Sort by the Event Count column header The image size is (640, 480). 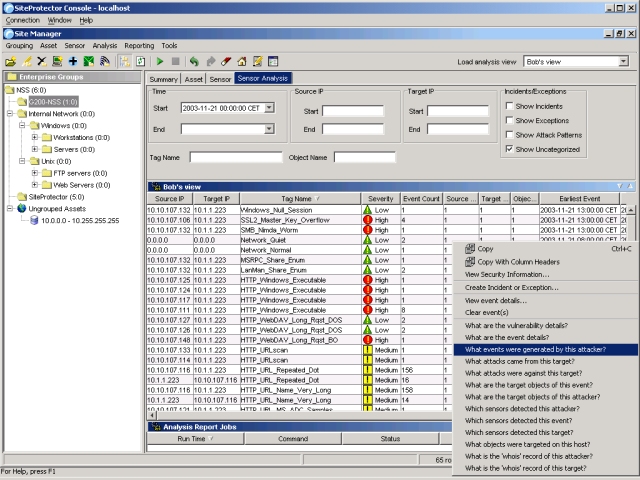coord(421,199)
